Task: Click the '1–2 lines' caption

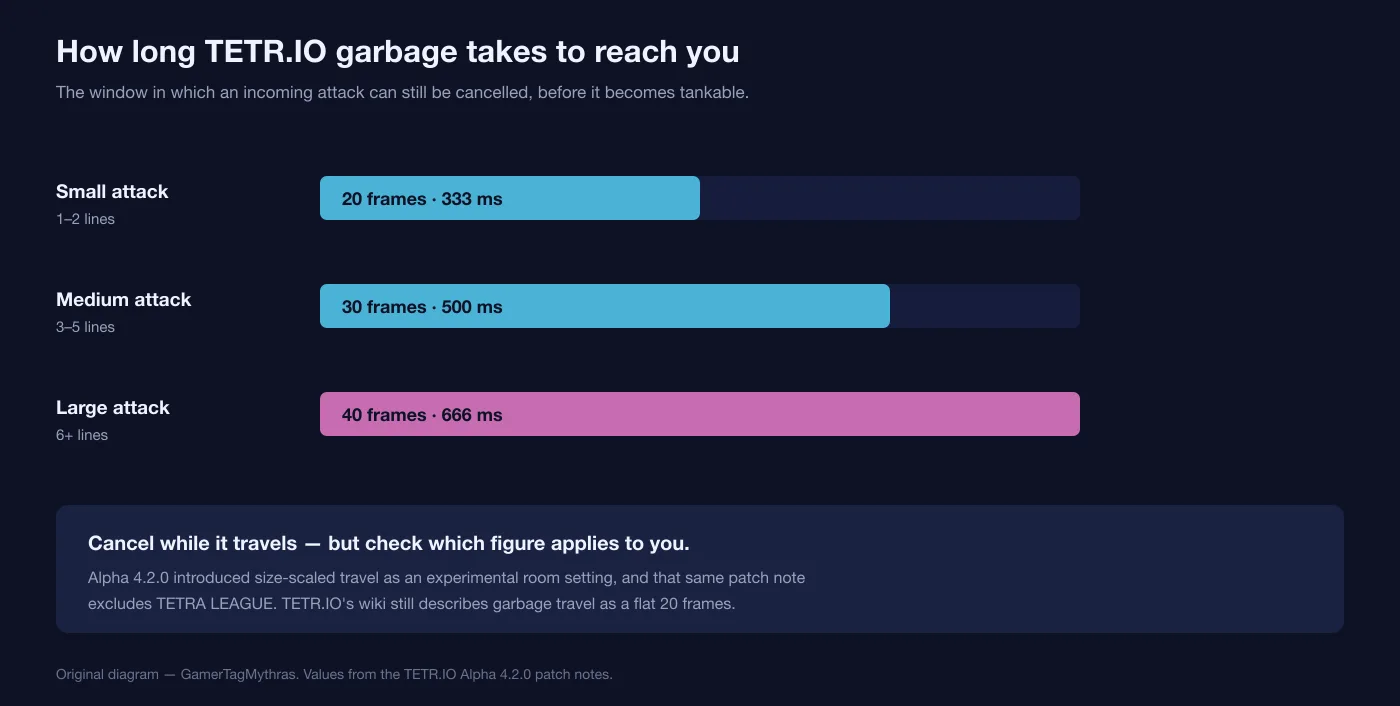Action: (x=85, y=219)
